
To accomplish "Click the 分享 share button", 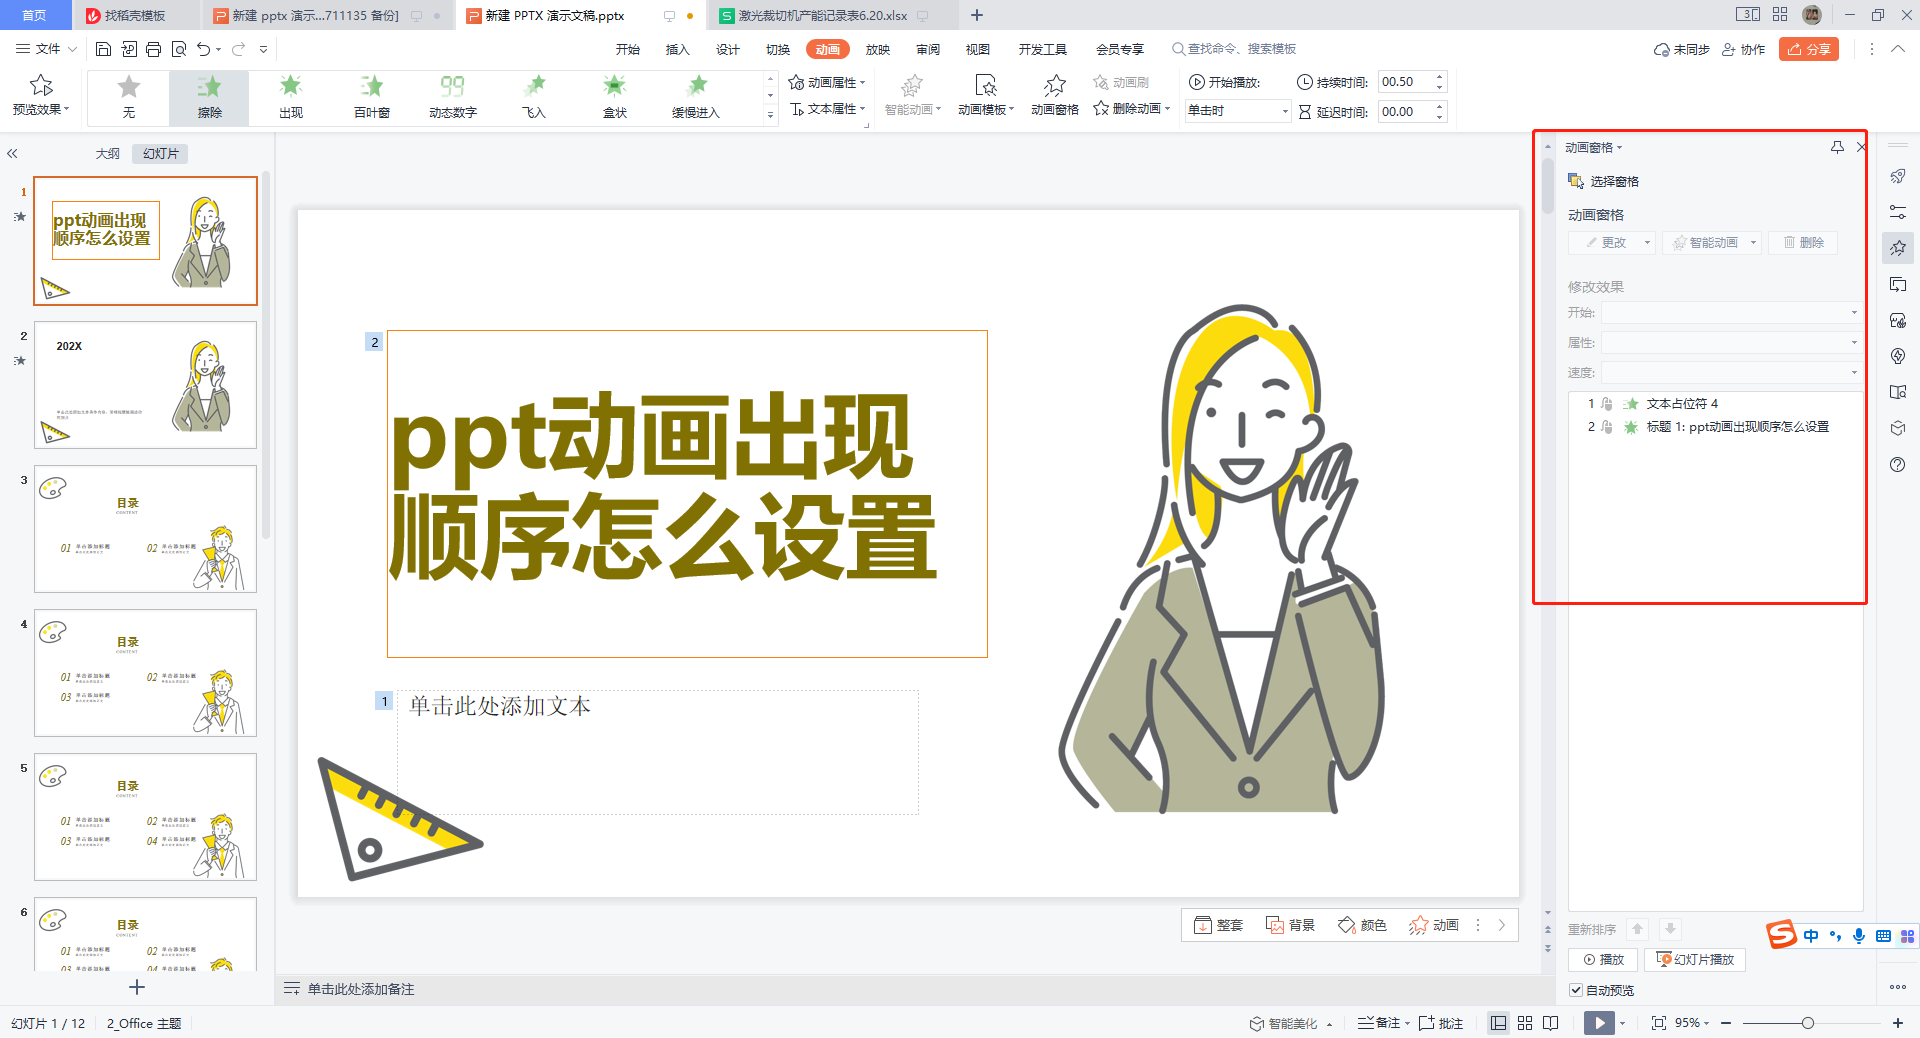I will pos(1809,49).
